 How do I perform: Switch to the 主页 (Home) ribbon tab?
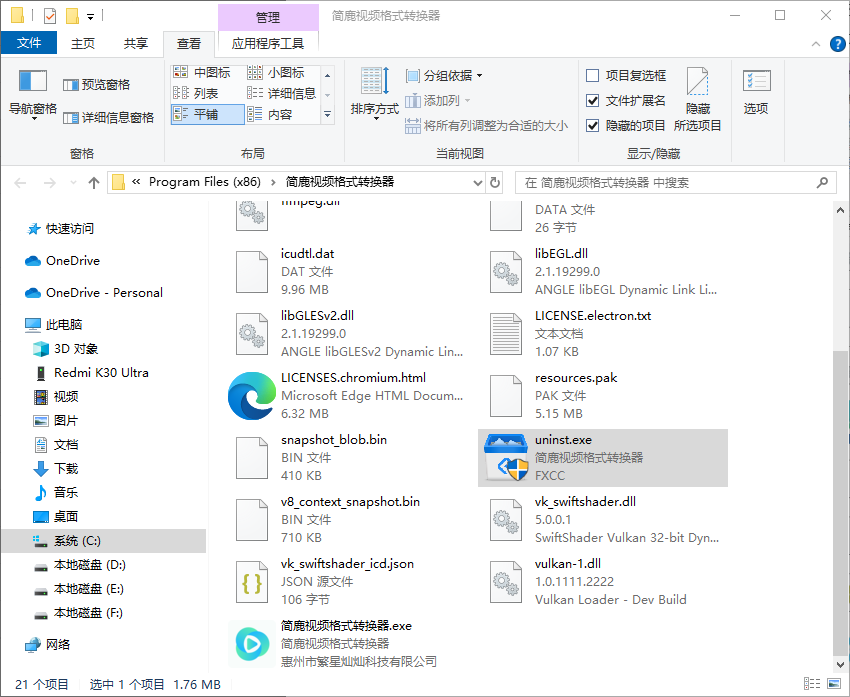(81, 43)
